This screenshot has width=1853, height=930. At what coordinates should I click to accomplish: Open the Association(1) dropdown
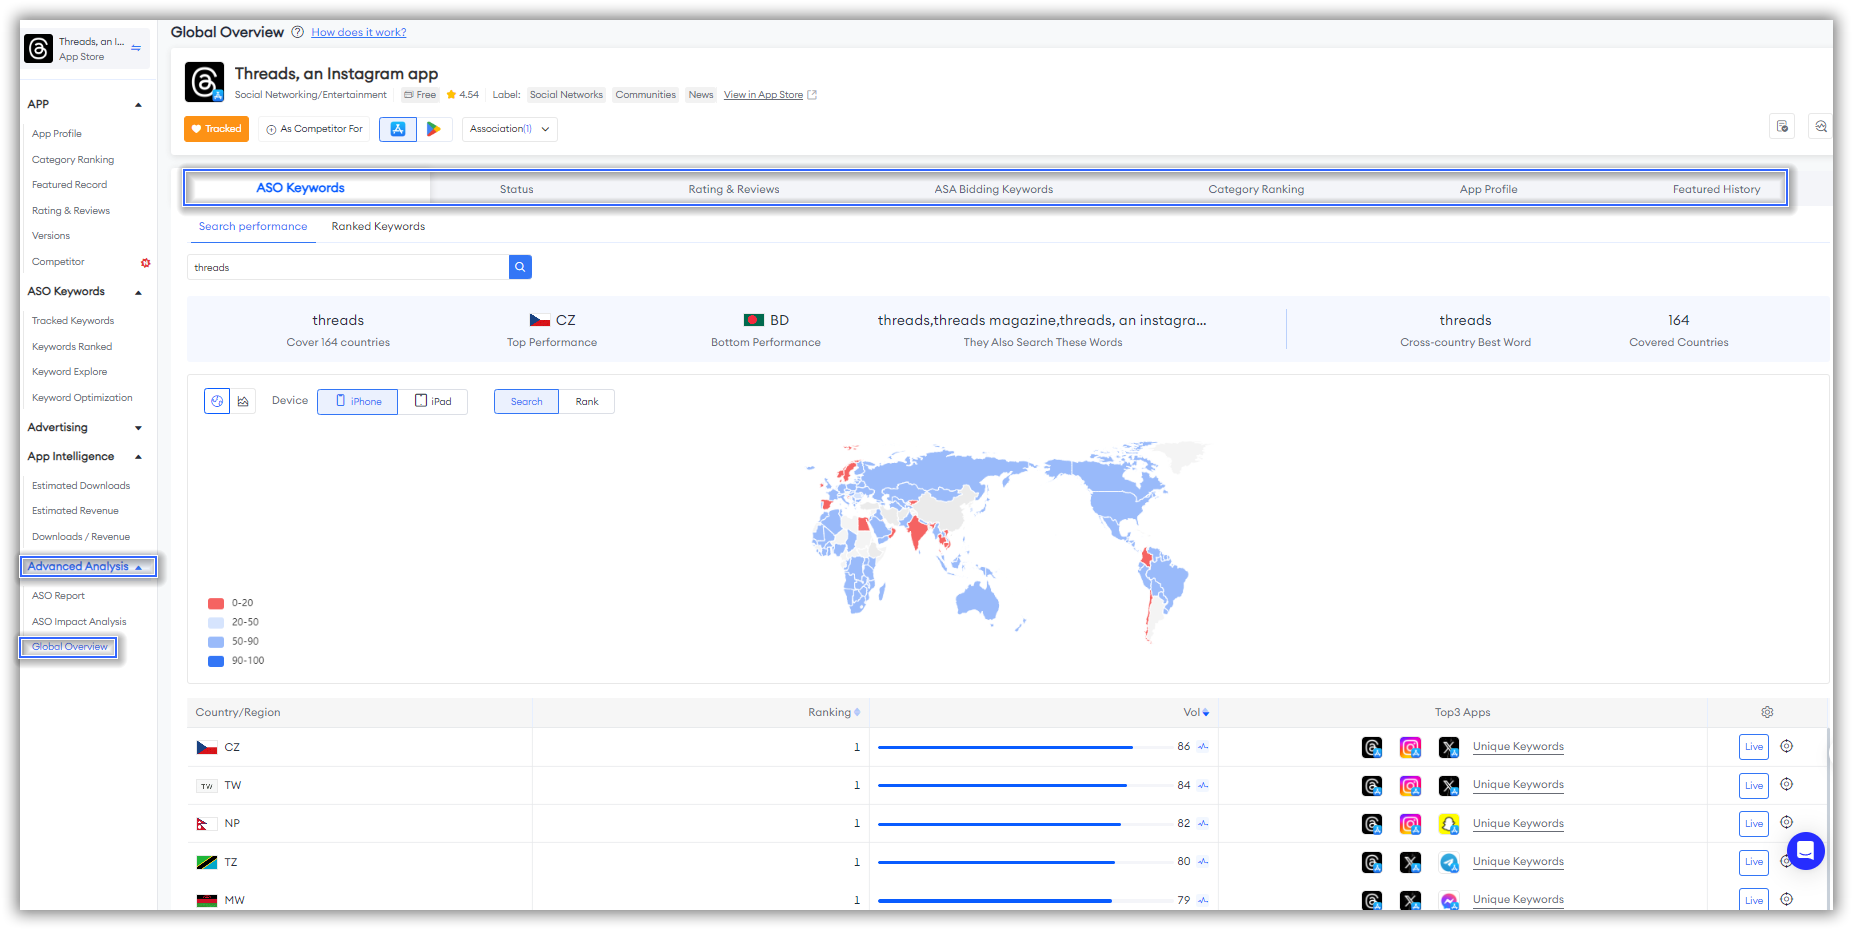[x=510, y=129]
